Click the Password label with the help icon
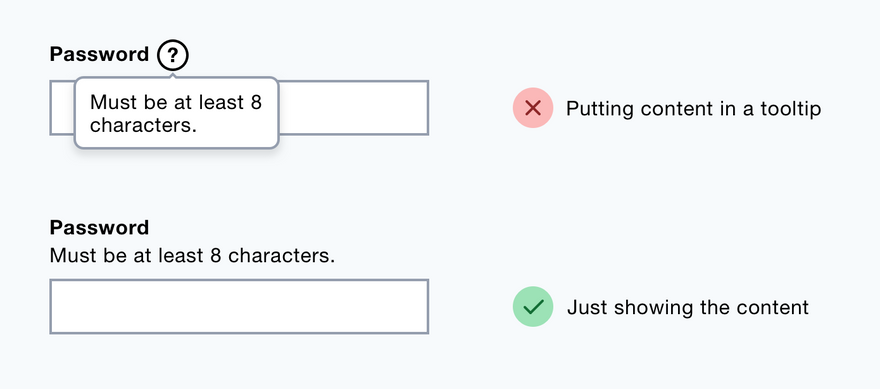This screenshot has width=880, height=389. (x=99, y=55)
